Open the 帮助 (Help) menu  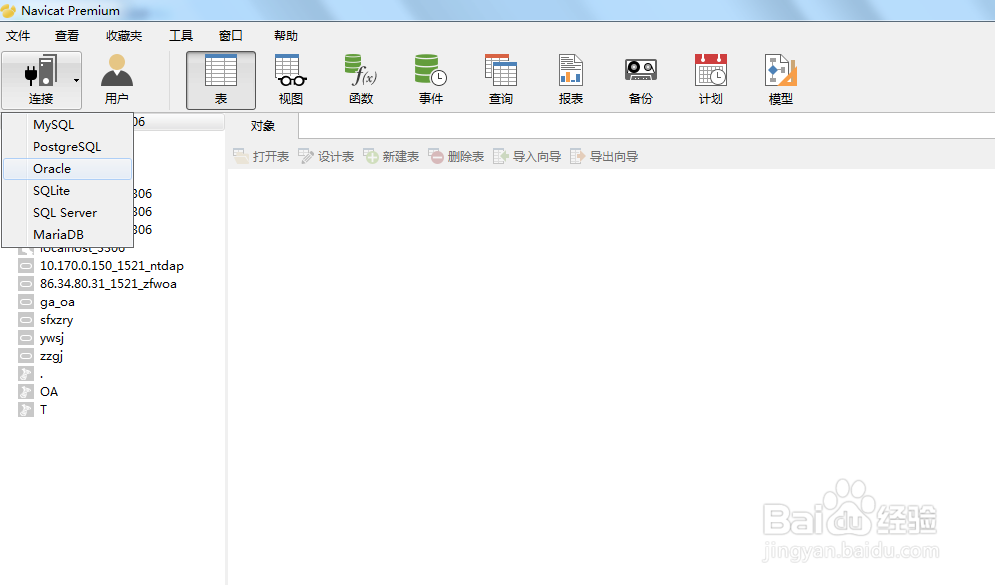[x=286, y=36]
